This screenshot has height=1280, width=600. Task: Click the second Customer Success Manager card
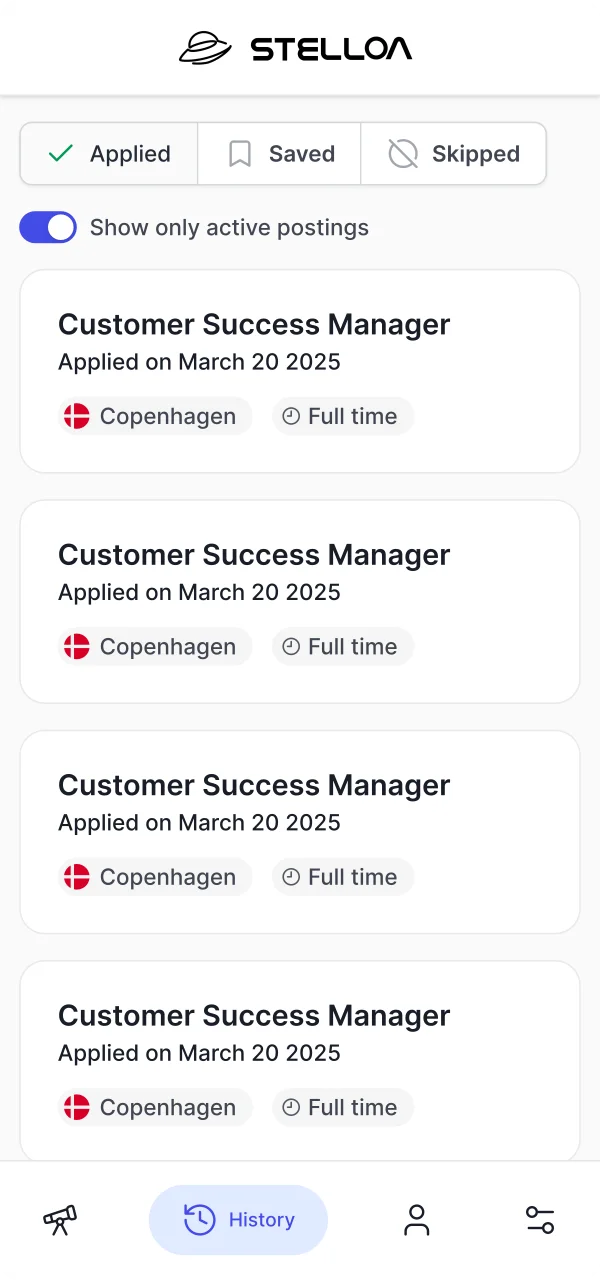click(299, 601)
